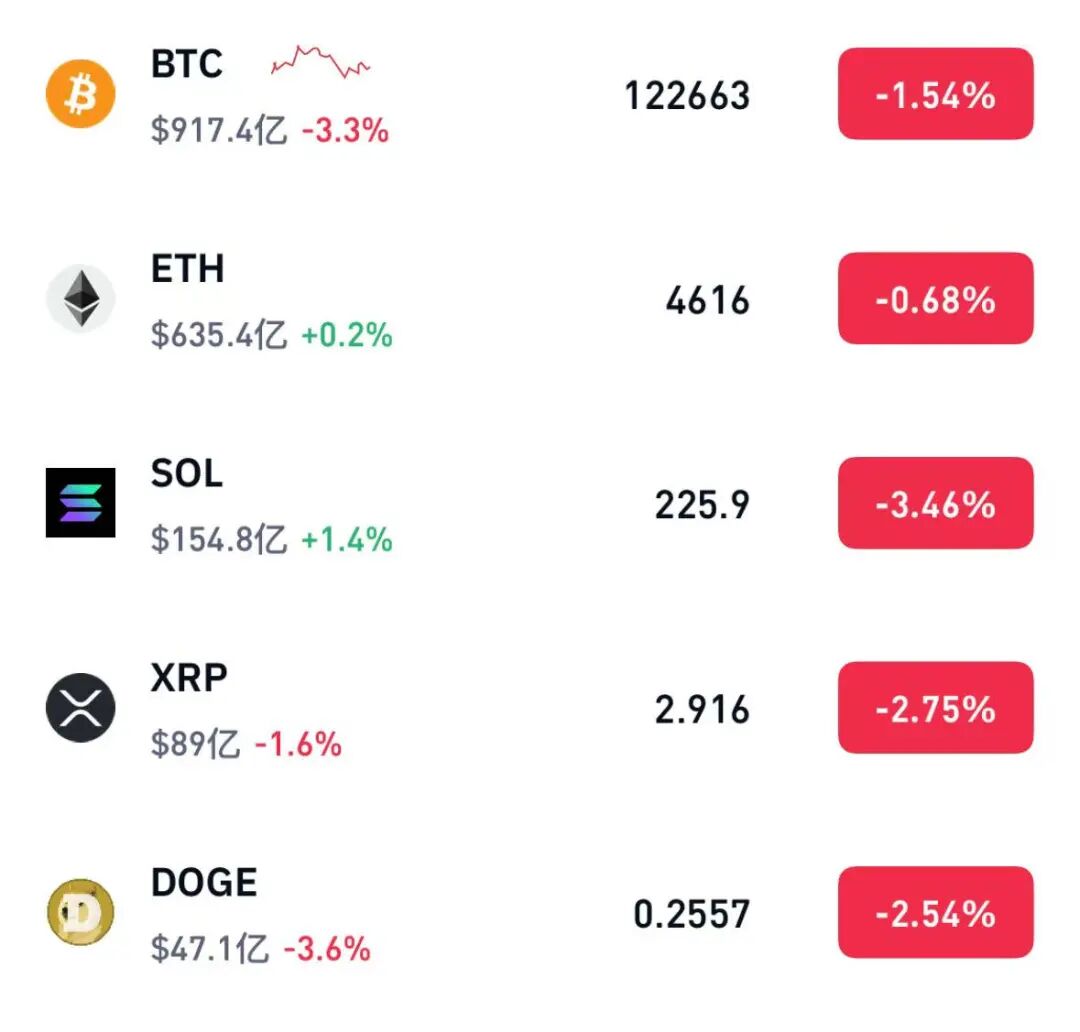The image size is (1080, 1032).
Task: Tap the SOL -3.46% change badge
Action: point(935,503)
